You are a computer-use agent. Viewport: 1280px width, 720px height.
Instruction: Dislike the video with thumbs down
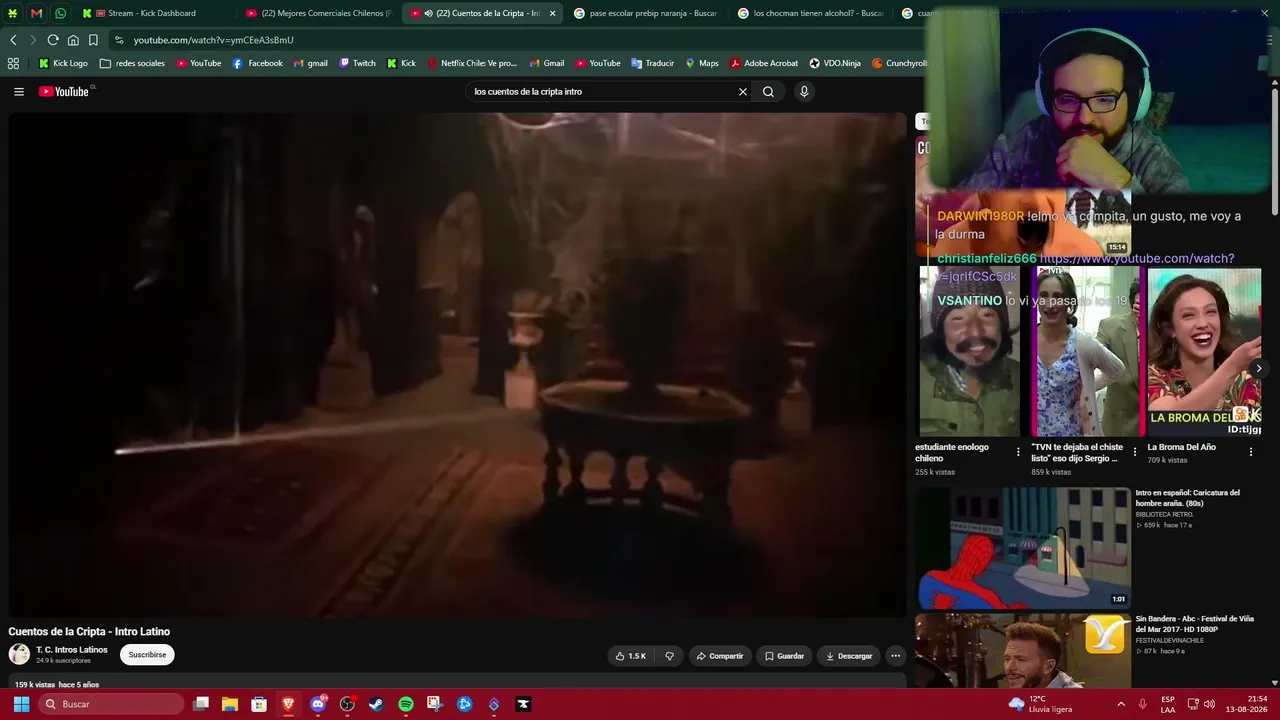click(x=669, y=656)
